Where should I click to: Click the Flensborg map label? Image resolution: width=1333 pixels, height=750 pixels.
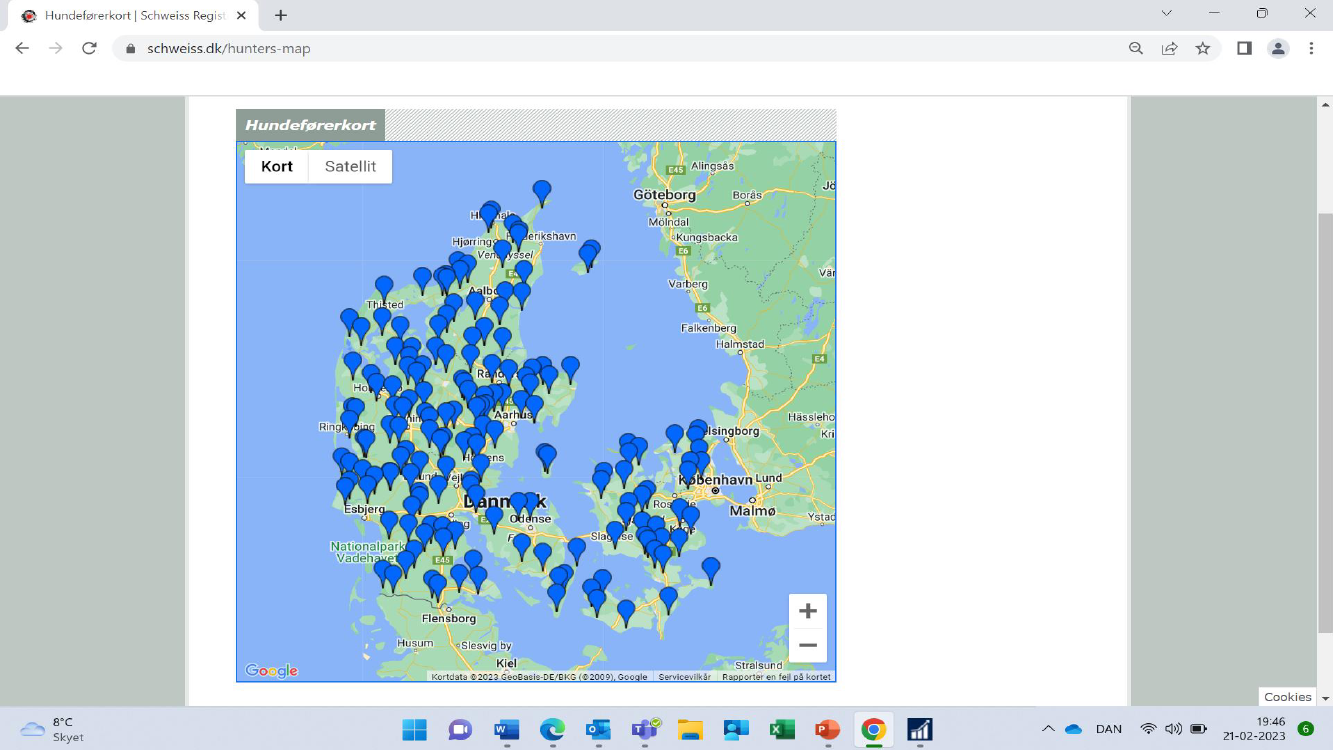click(x=449, y=618)
